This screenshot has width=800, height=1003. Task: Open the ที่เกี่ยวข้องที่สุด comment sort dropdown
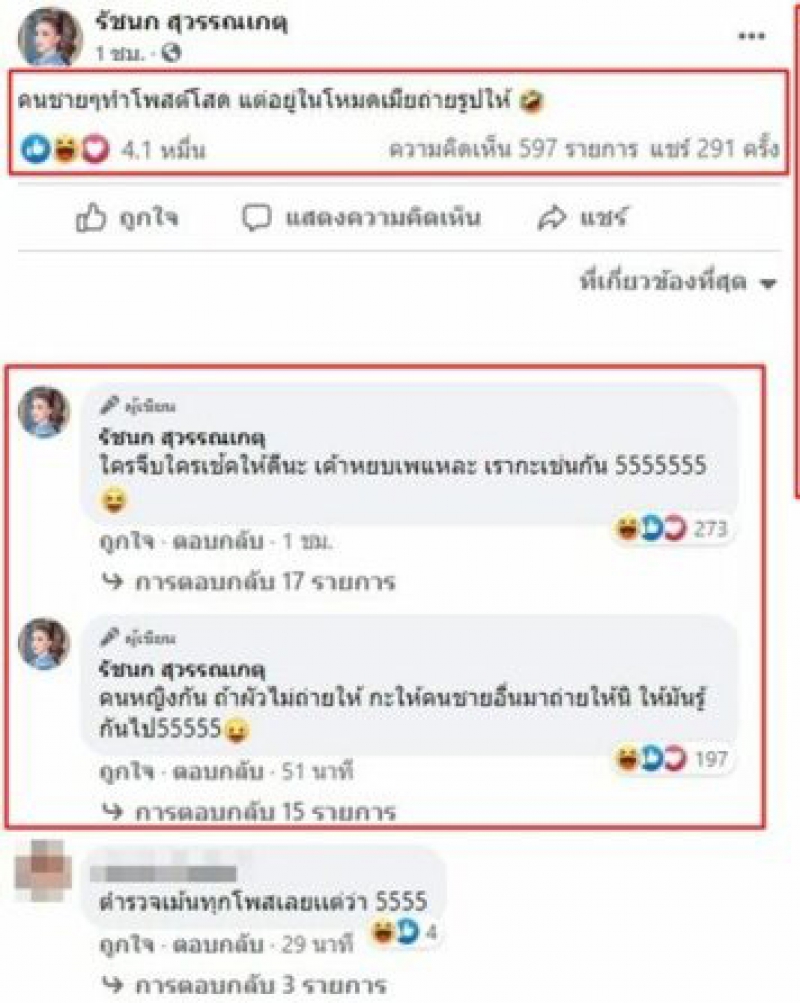click(678, 282)
